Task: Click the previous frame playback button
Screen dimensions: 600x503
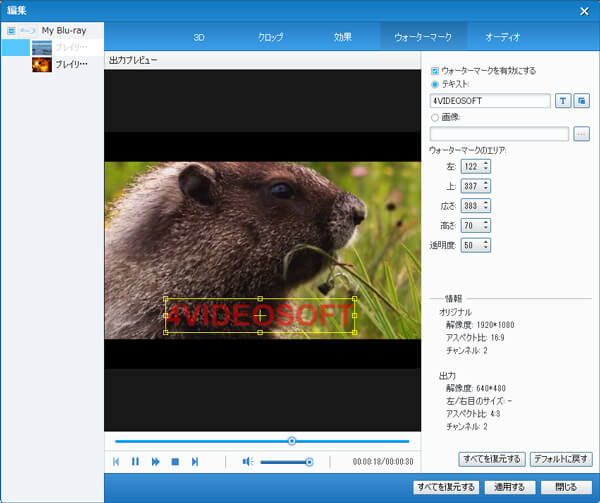Action: coord(116,461)
